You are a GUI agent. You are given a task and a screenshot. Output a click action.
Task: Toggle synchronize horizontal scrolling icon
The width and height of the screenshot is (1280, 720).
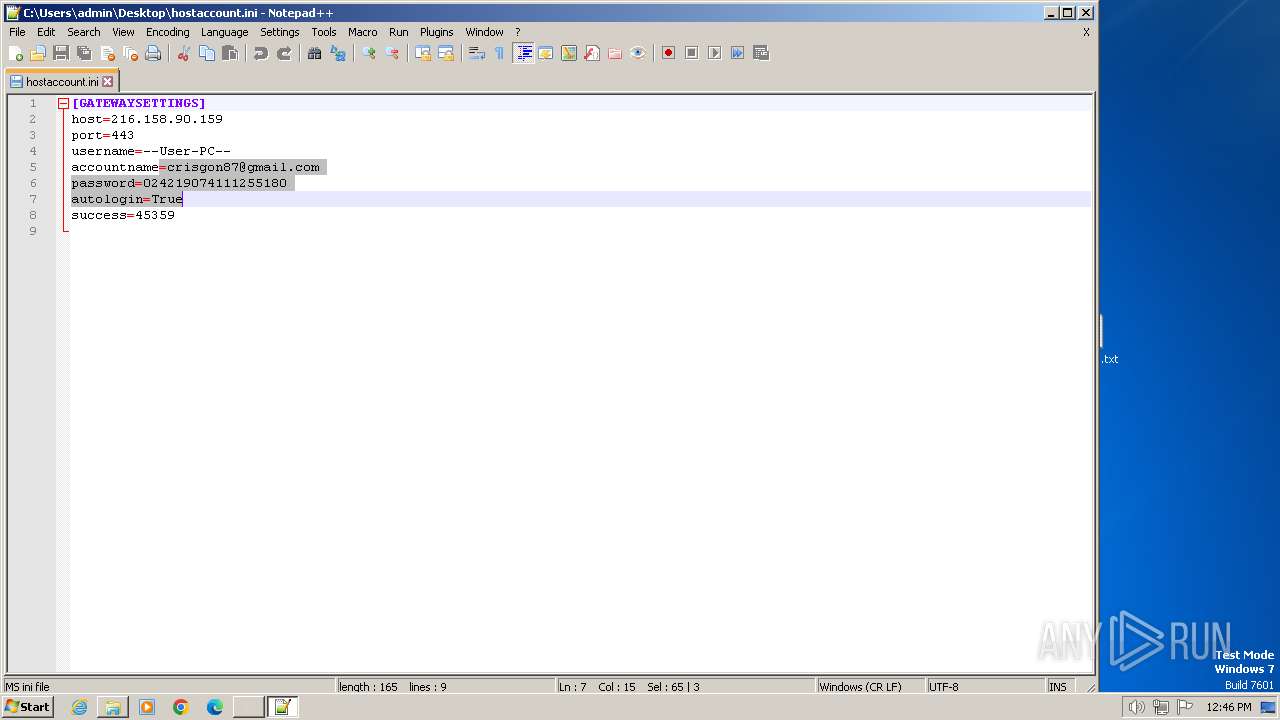[446, 53]
